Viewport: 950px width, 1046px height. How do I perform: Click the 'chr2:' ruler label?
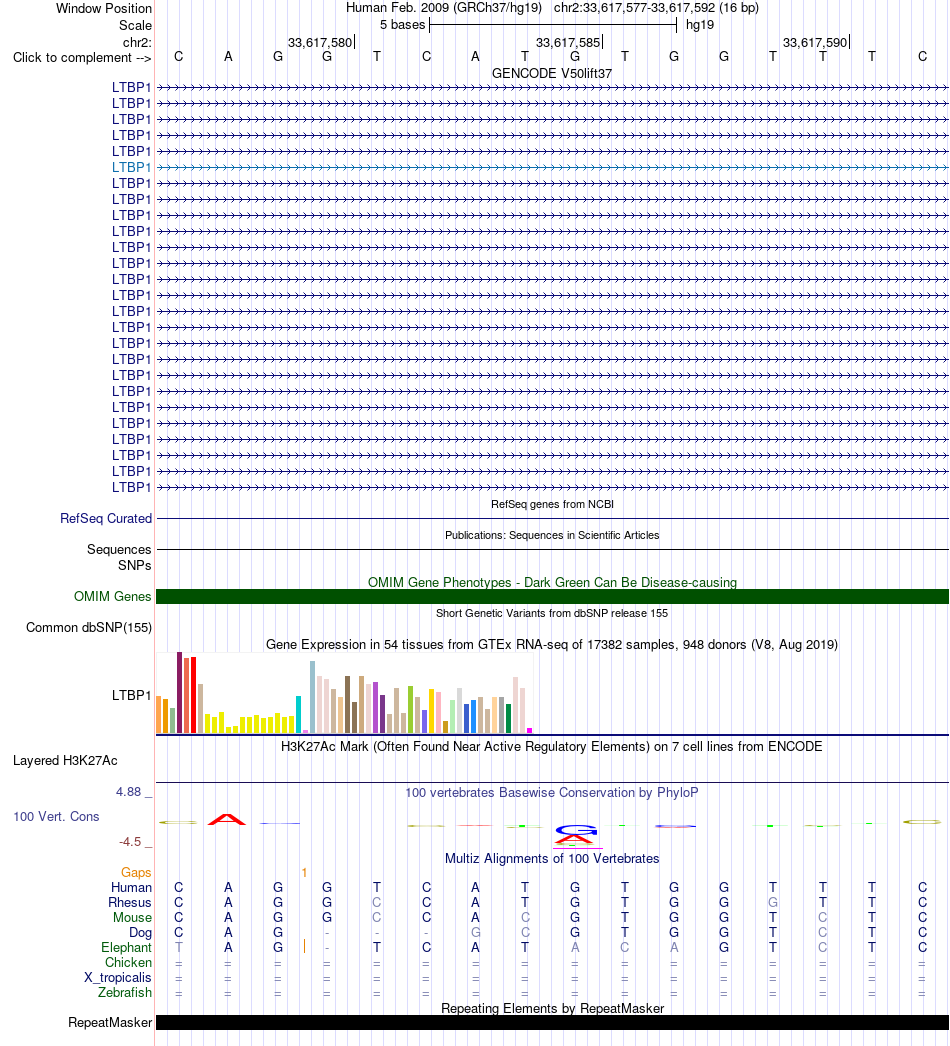coord(137,43)
